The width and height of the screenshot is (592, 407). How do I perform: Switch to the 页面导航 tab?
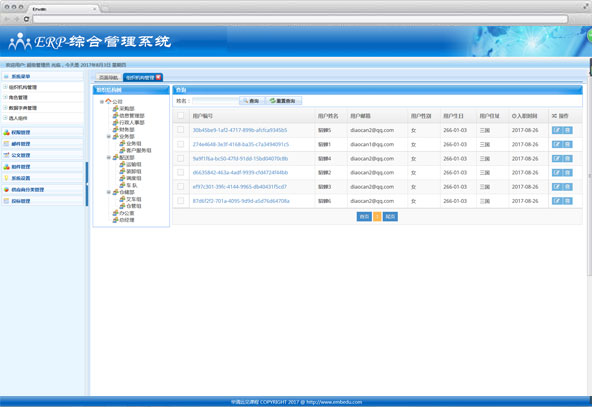click(x=108, y=77)
